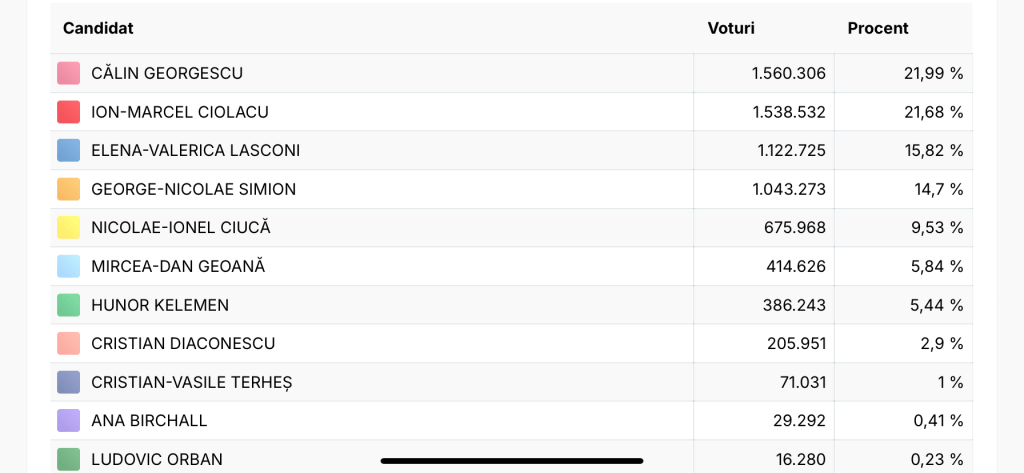Image resolution: width=1024 pixels, height=473 pixels.
Task: Select the Ludovic Orban row name
Action: click(157, 459)
